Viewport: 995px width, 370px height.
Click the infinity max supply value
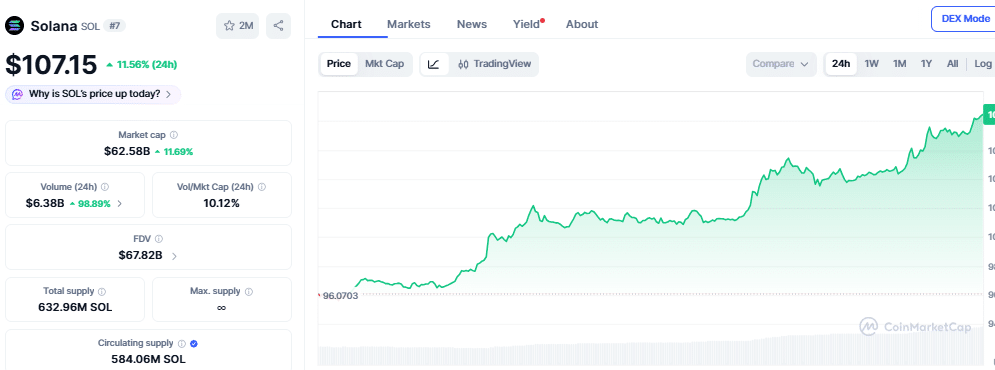tap(221, 308)
